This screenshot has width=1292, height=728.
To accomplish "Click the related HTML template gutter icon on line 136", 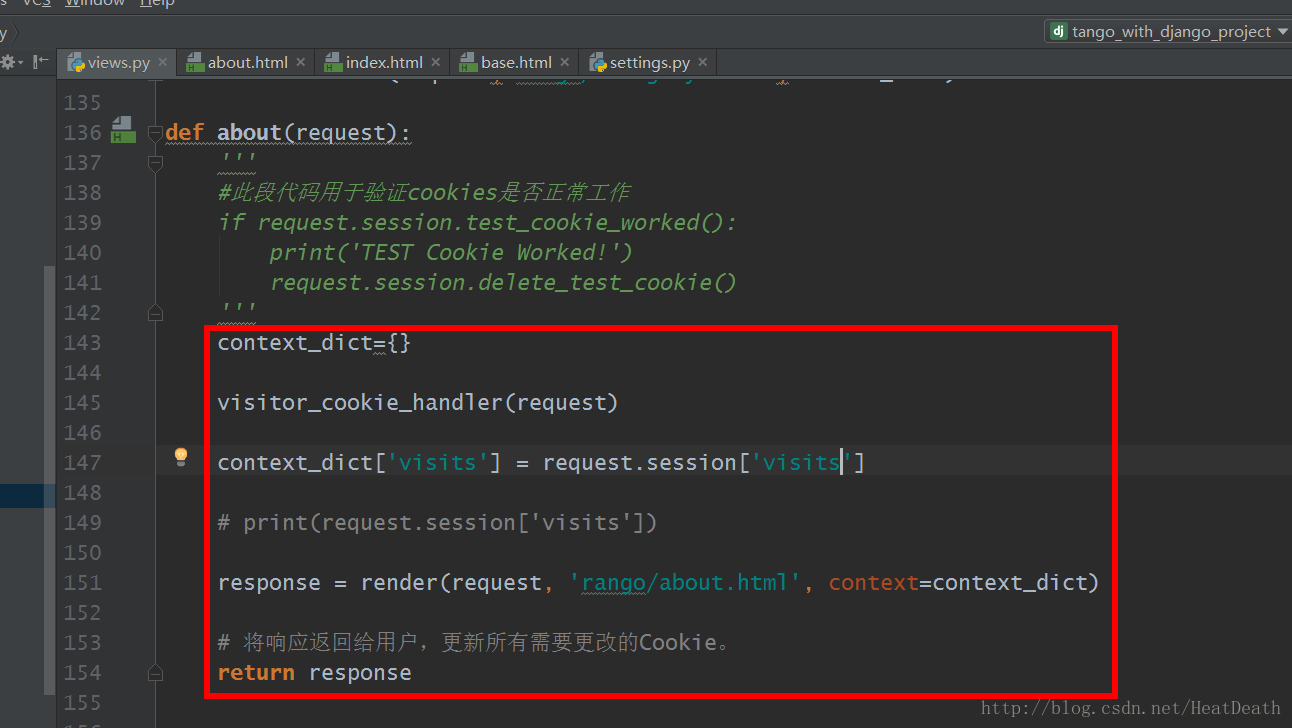I will (122, 130).
